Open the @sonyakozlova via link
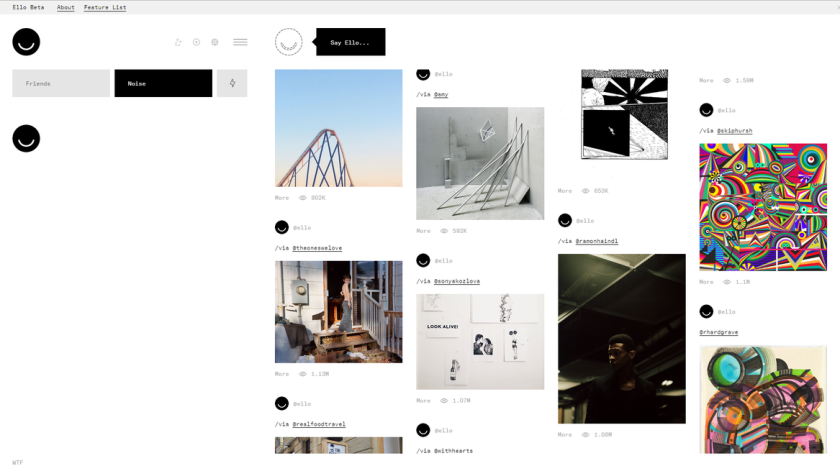 (457, 281)
